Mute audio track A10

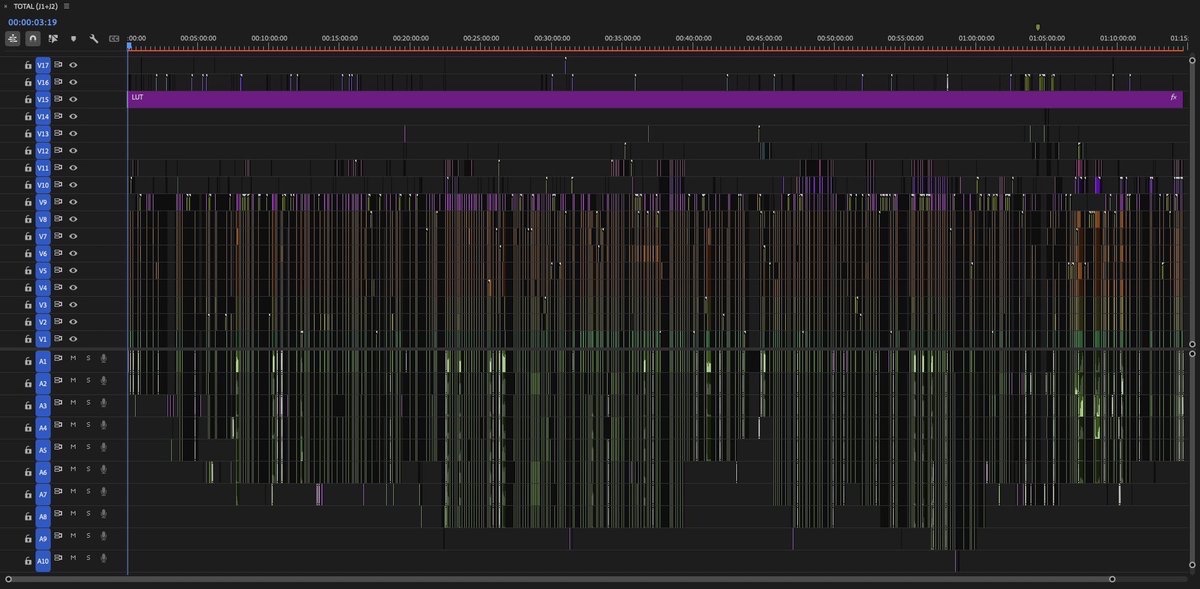73,558
